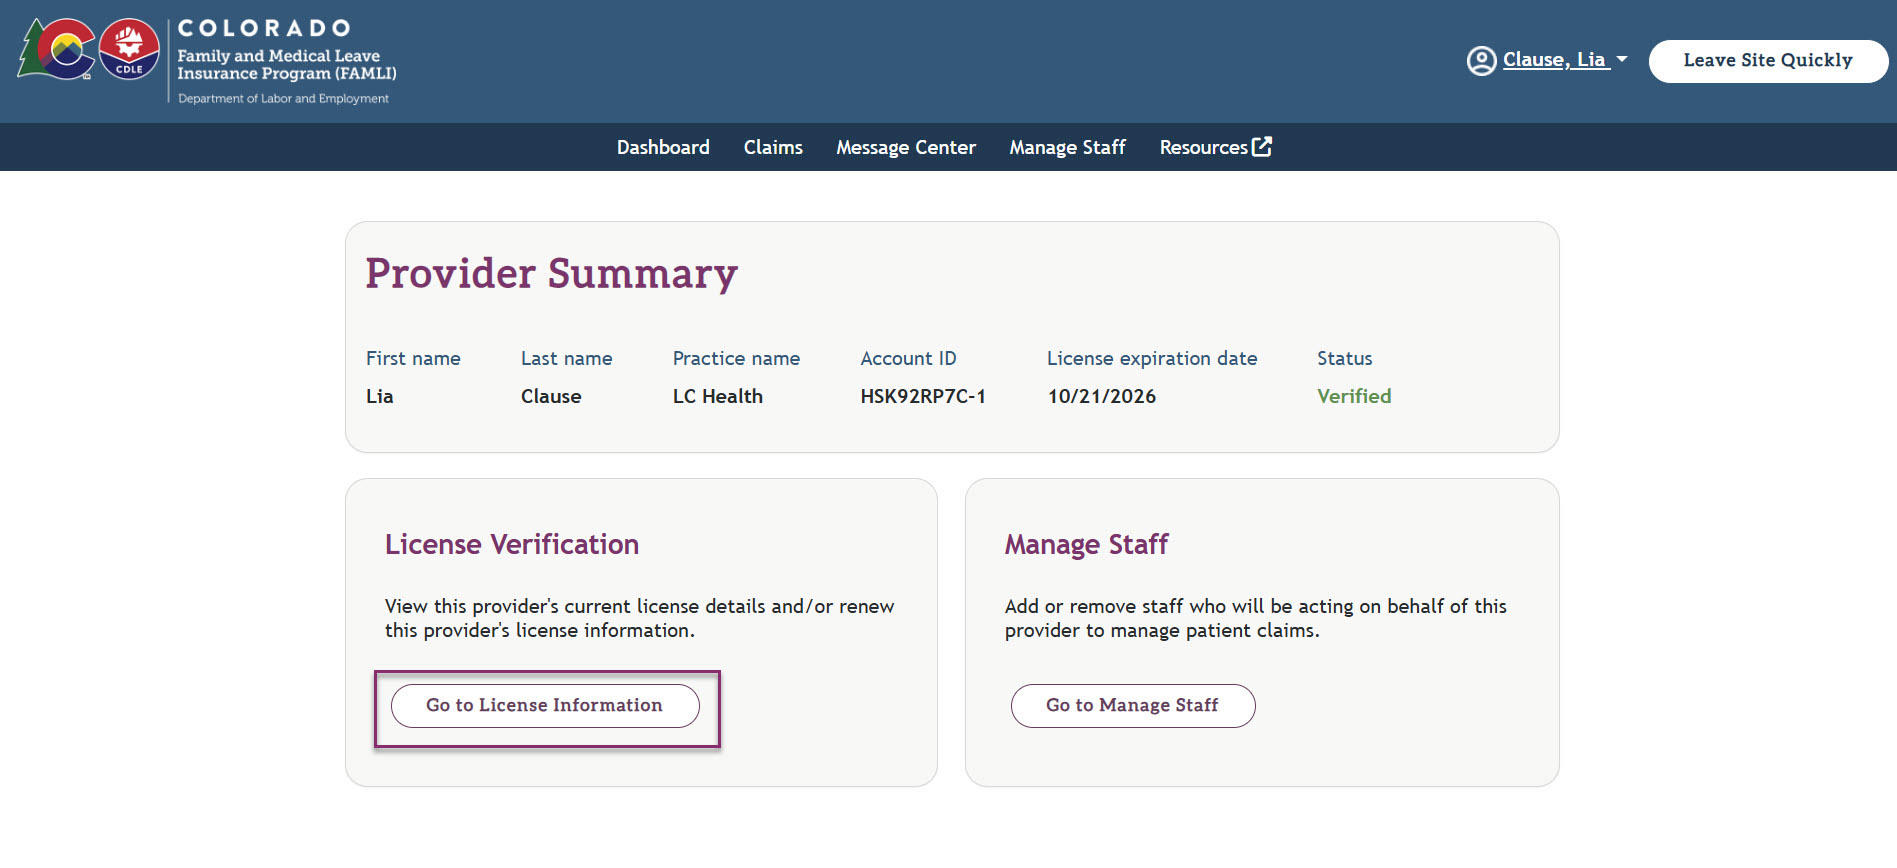Click the last name value Clause
This screenshot has height=868, width=1897.
click(x=551, y=396)
